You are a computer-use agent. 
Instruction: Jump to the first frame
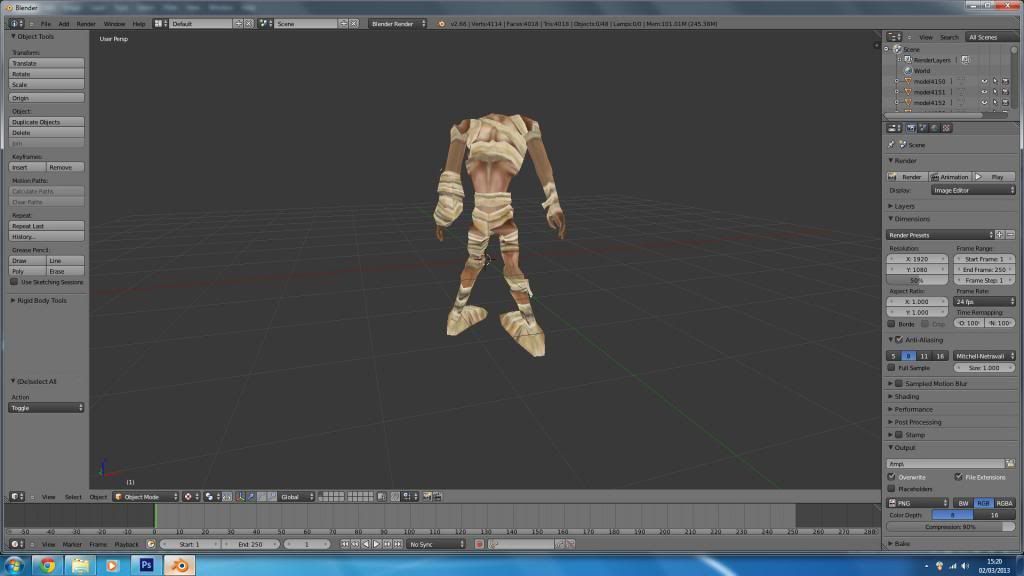[345, 544]
